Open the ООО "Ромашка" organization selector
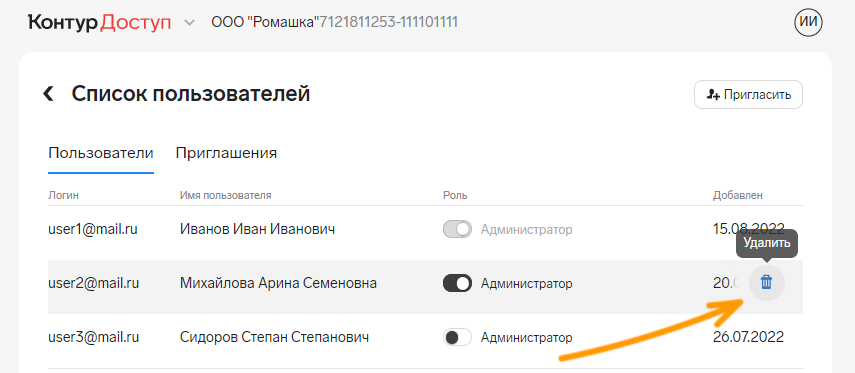Image resolution: width=855 pixels, height=373 pixels. point(334,22)
